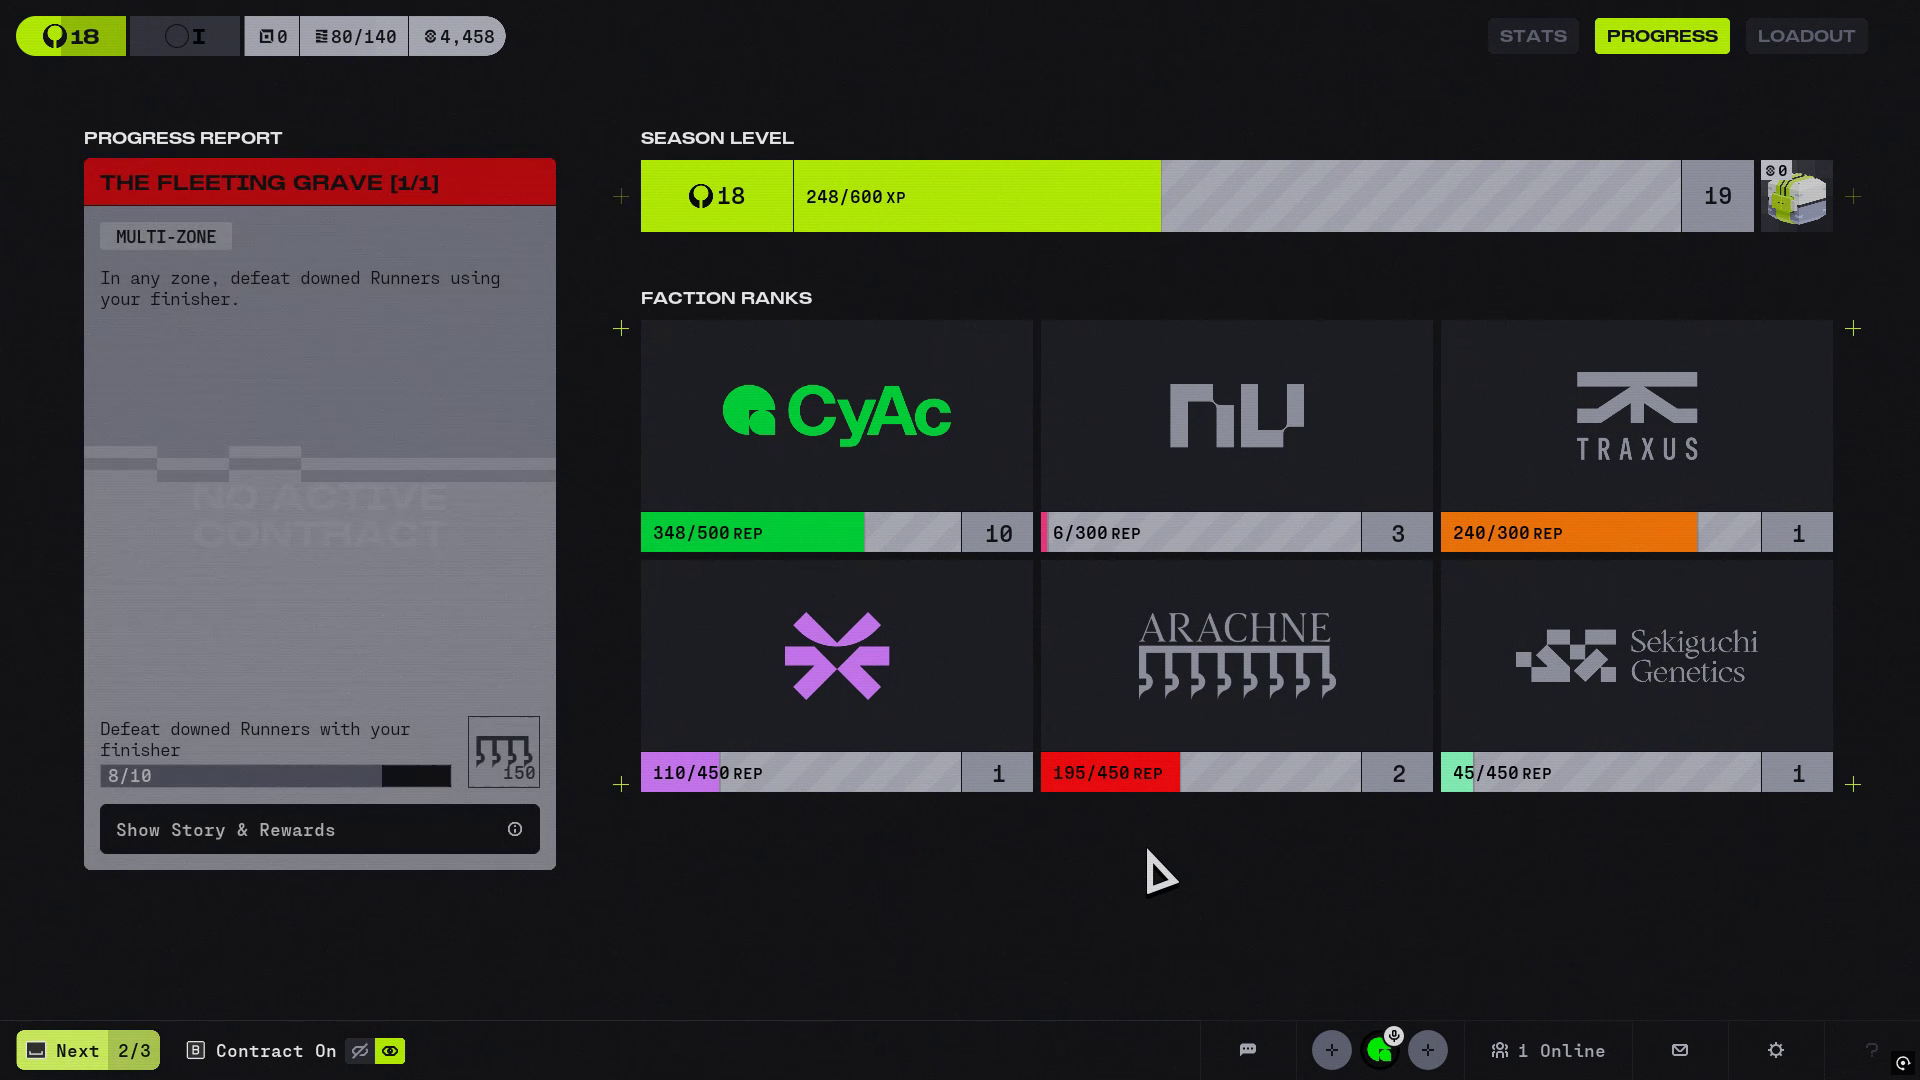Show contract with the eye toggle
Image resolution: width=1920 pixels, height=1080 pixels.
coord(390,1051)
